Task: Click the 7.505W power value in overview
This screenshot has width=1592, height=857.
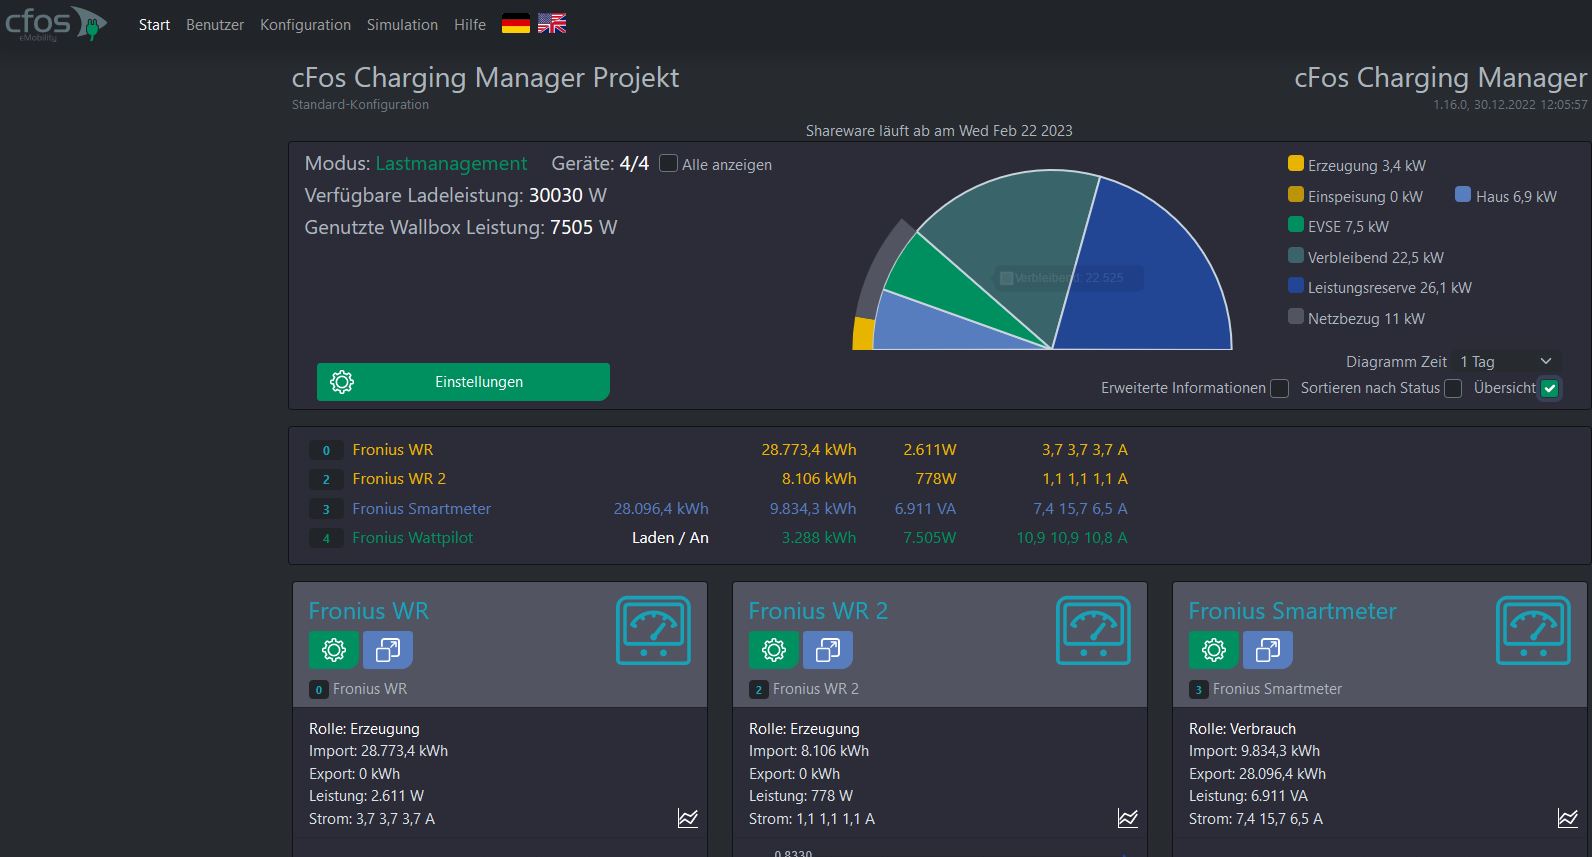Action: point(930,538)
